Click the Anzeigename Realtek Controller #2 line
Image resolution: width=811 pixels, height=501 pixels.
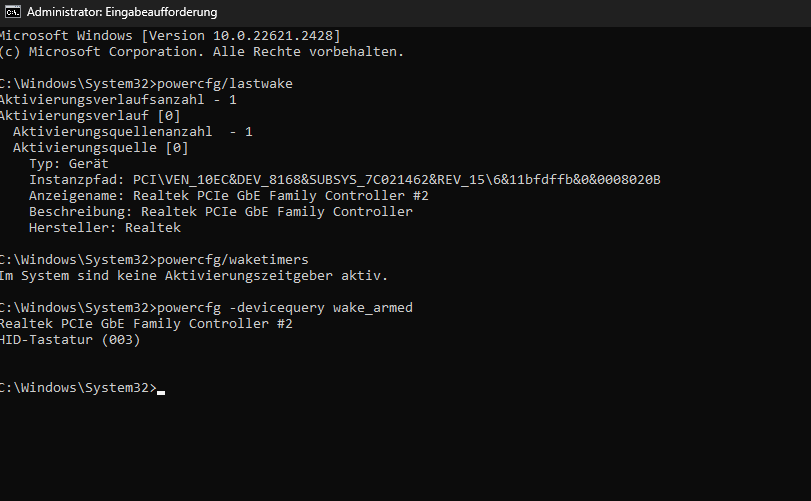[229, 196]
